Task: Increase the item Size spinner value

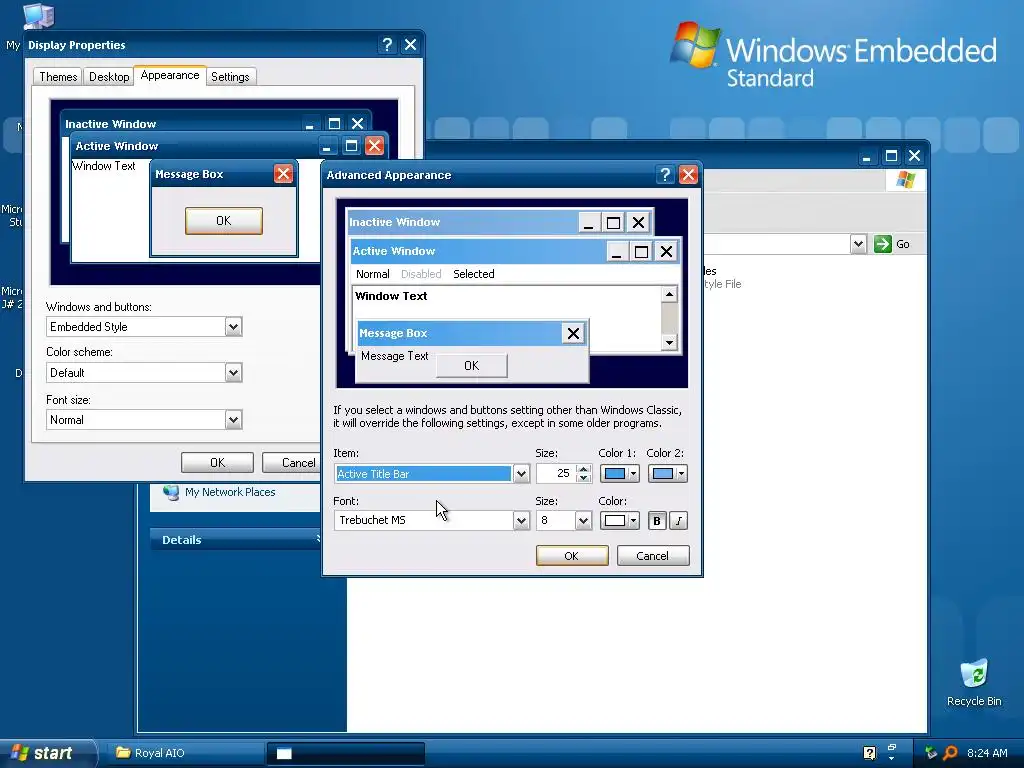Action: pyautogui.click(x=584, y=469)
